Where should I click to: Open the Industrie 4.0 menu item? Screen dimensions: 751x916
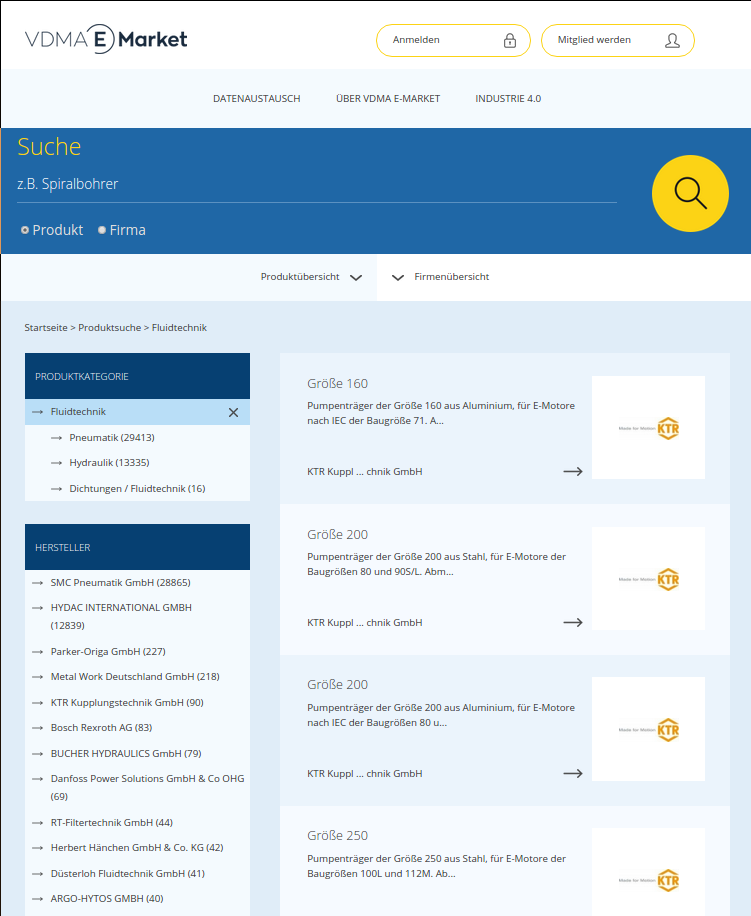coord(508,99)
